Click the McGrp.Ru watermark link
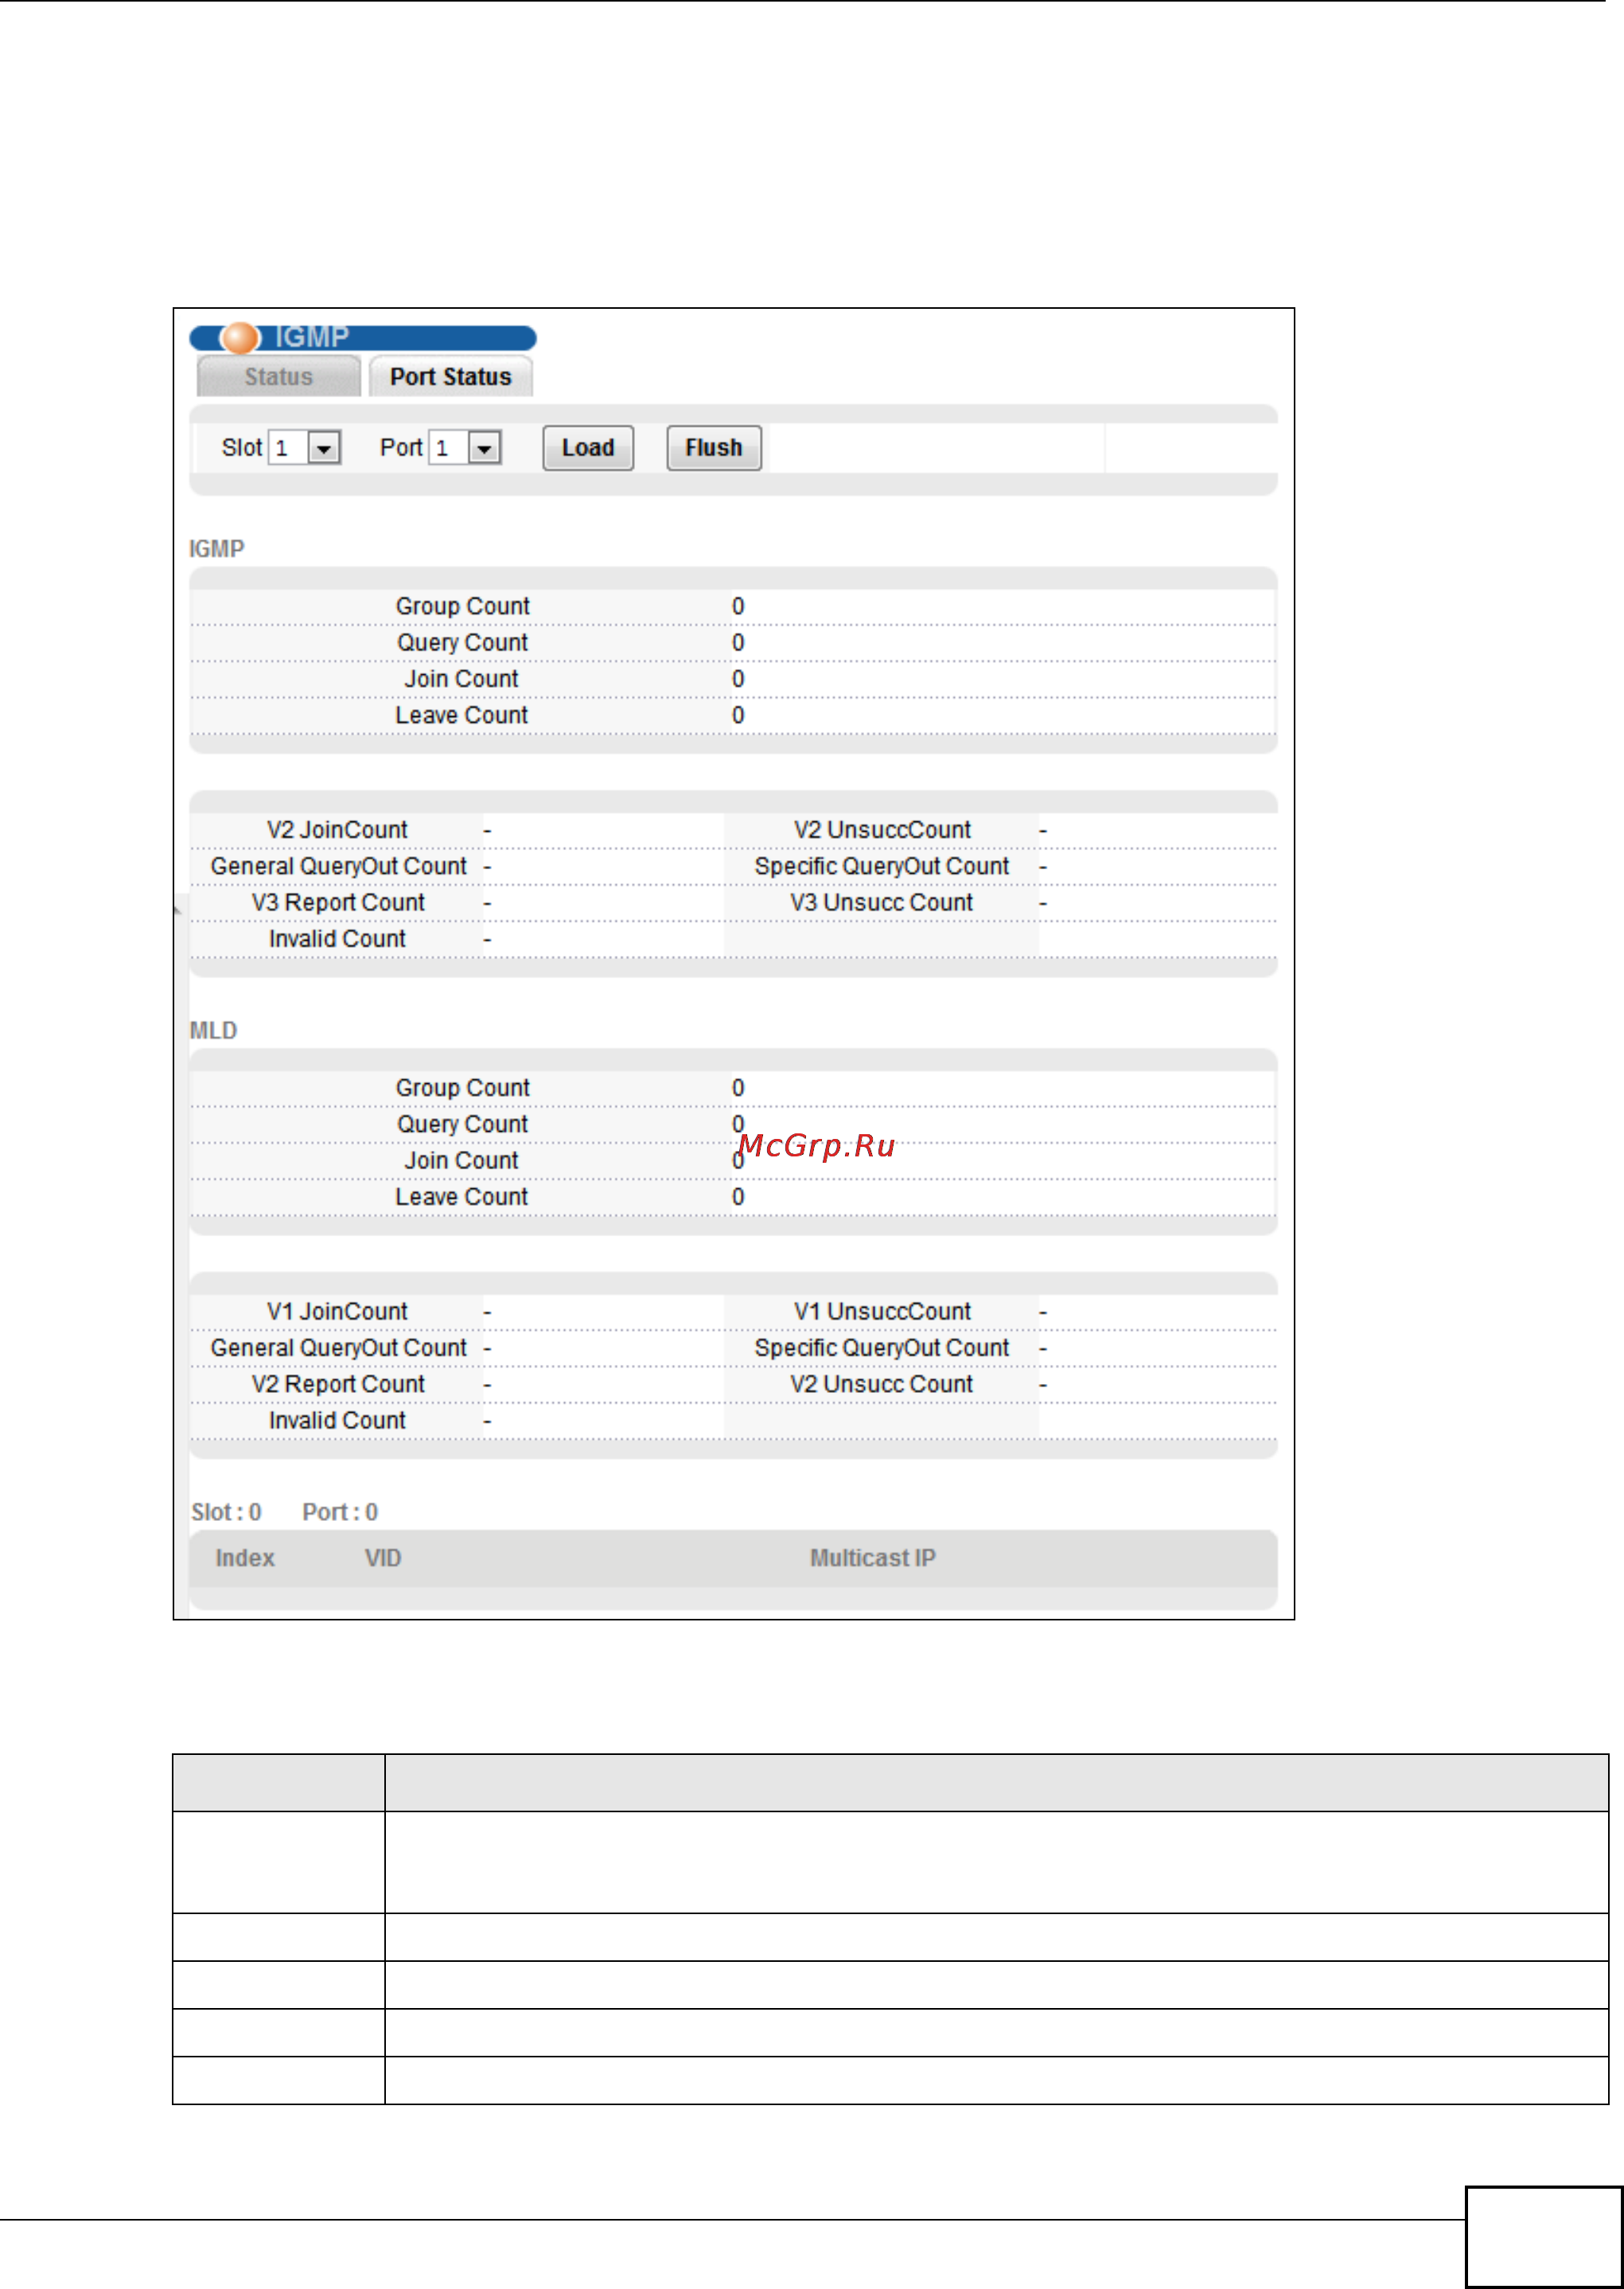The height and width of the screenshot is (2289, 1624). point(817,1146)
